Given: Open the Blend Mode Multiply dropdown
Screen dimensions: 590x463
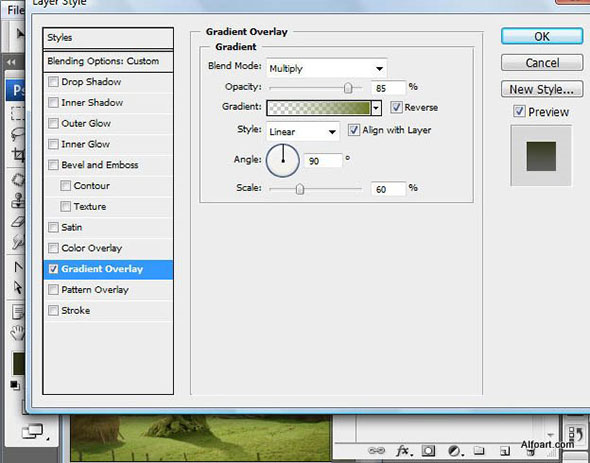Looking at the screenshot, I should pyautogui.click(x=326, y=69).
